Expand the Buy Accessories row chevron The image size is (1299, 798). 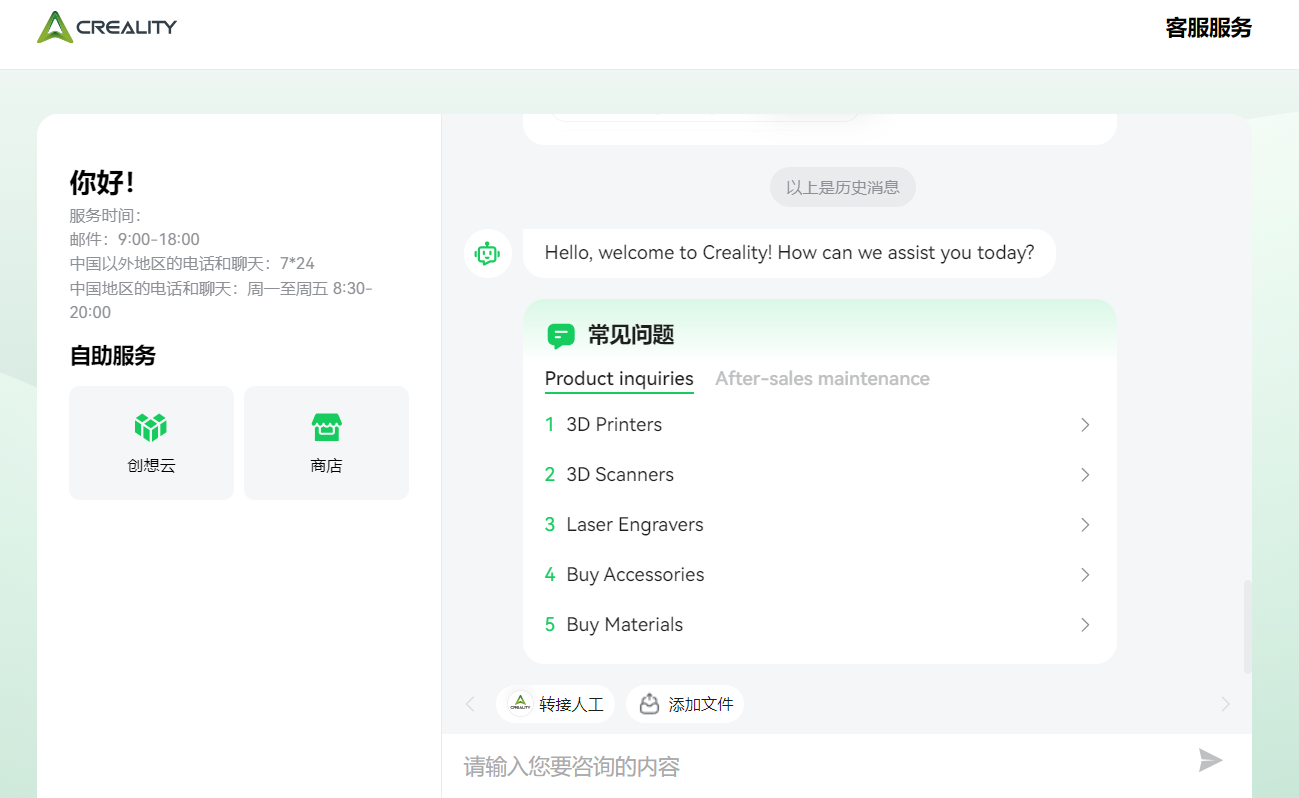1085,575
